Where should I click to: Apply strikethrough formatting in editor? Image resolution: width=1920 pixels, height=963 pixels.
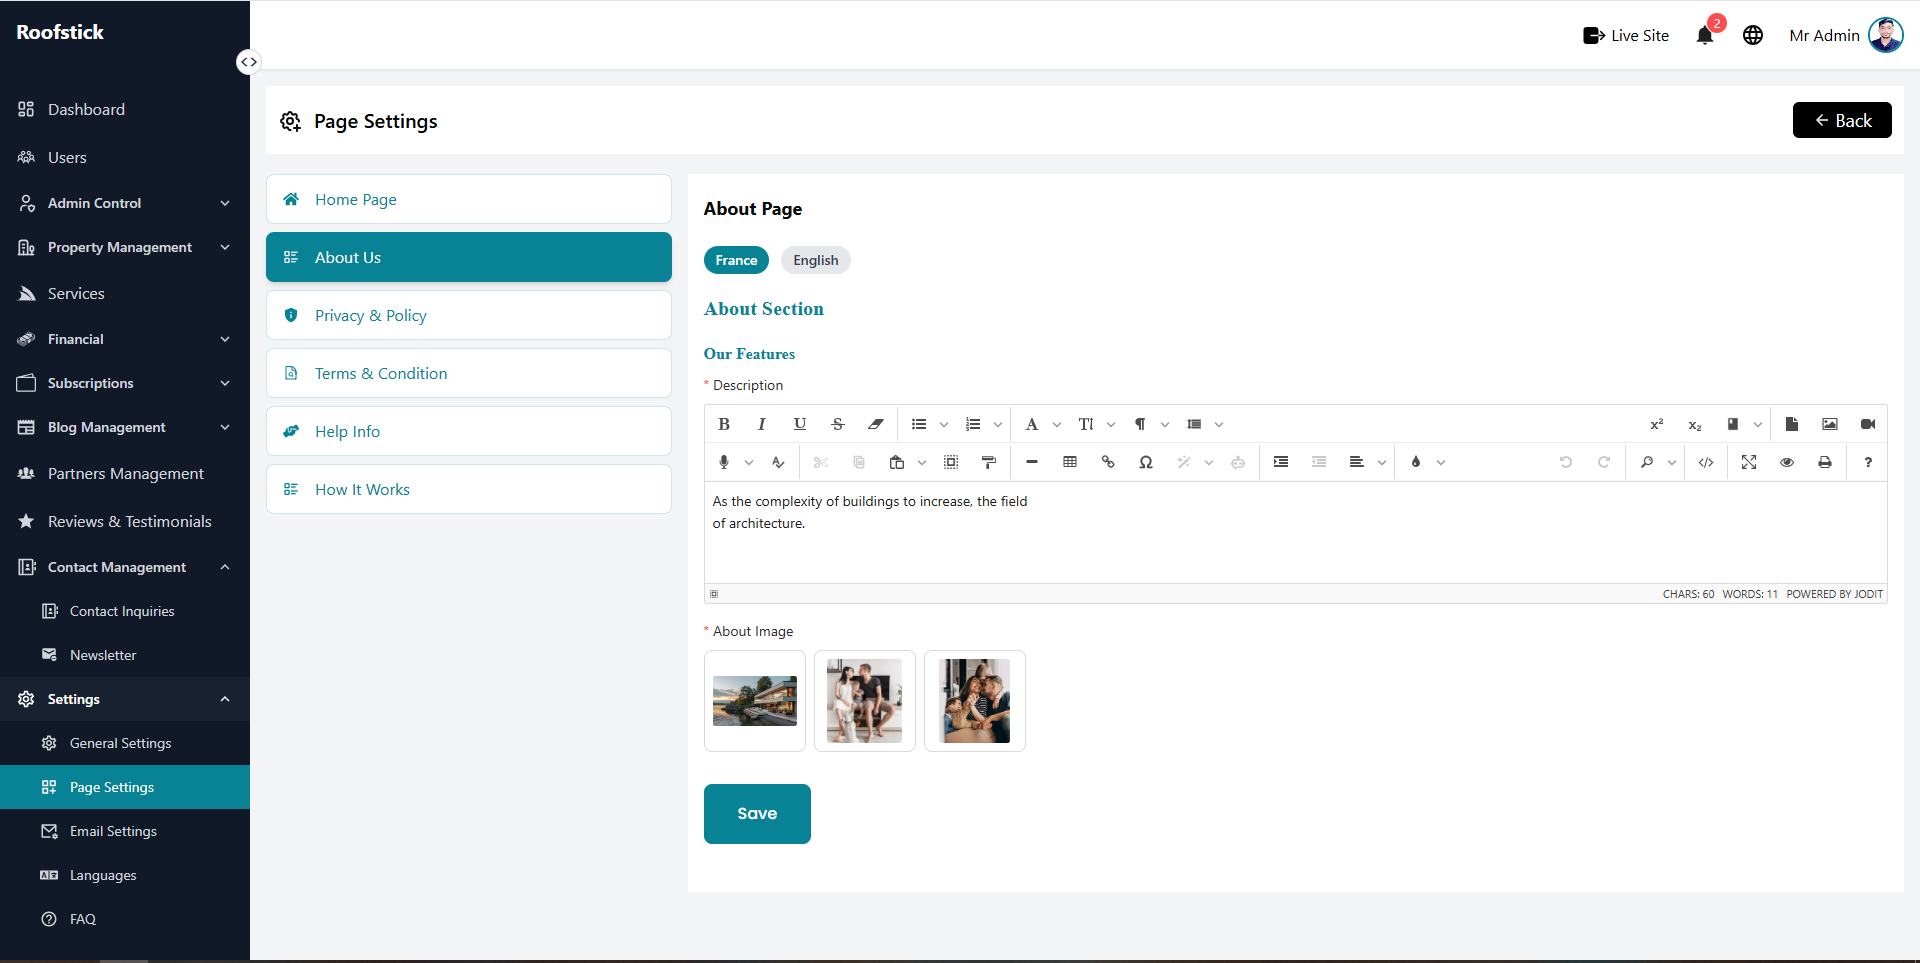point(838,424)
